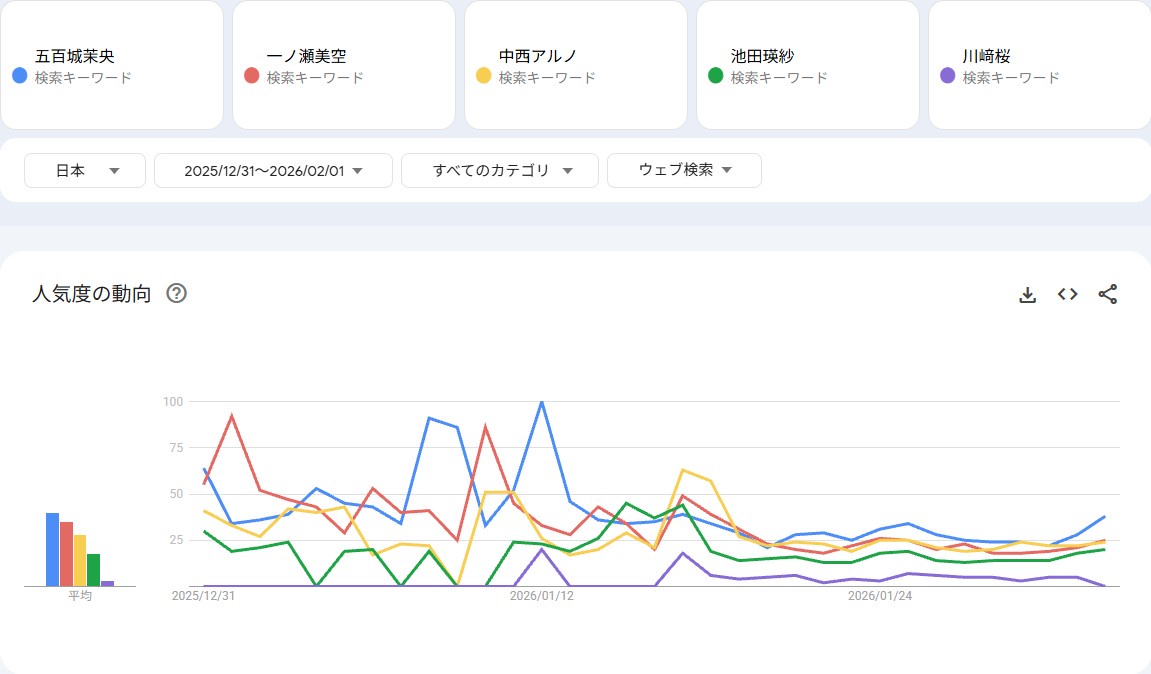Screen dimensions: 1151x674
Task: Share the popularity trend chart
Action: pos(1107,294)
